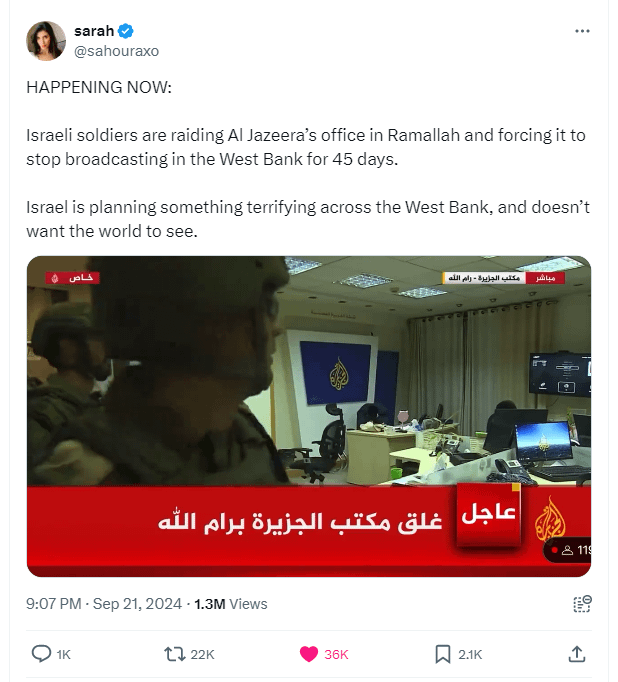Open the Al Jazeera raid video thumbnail

[x=309, y=416]
